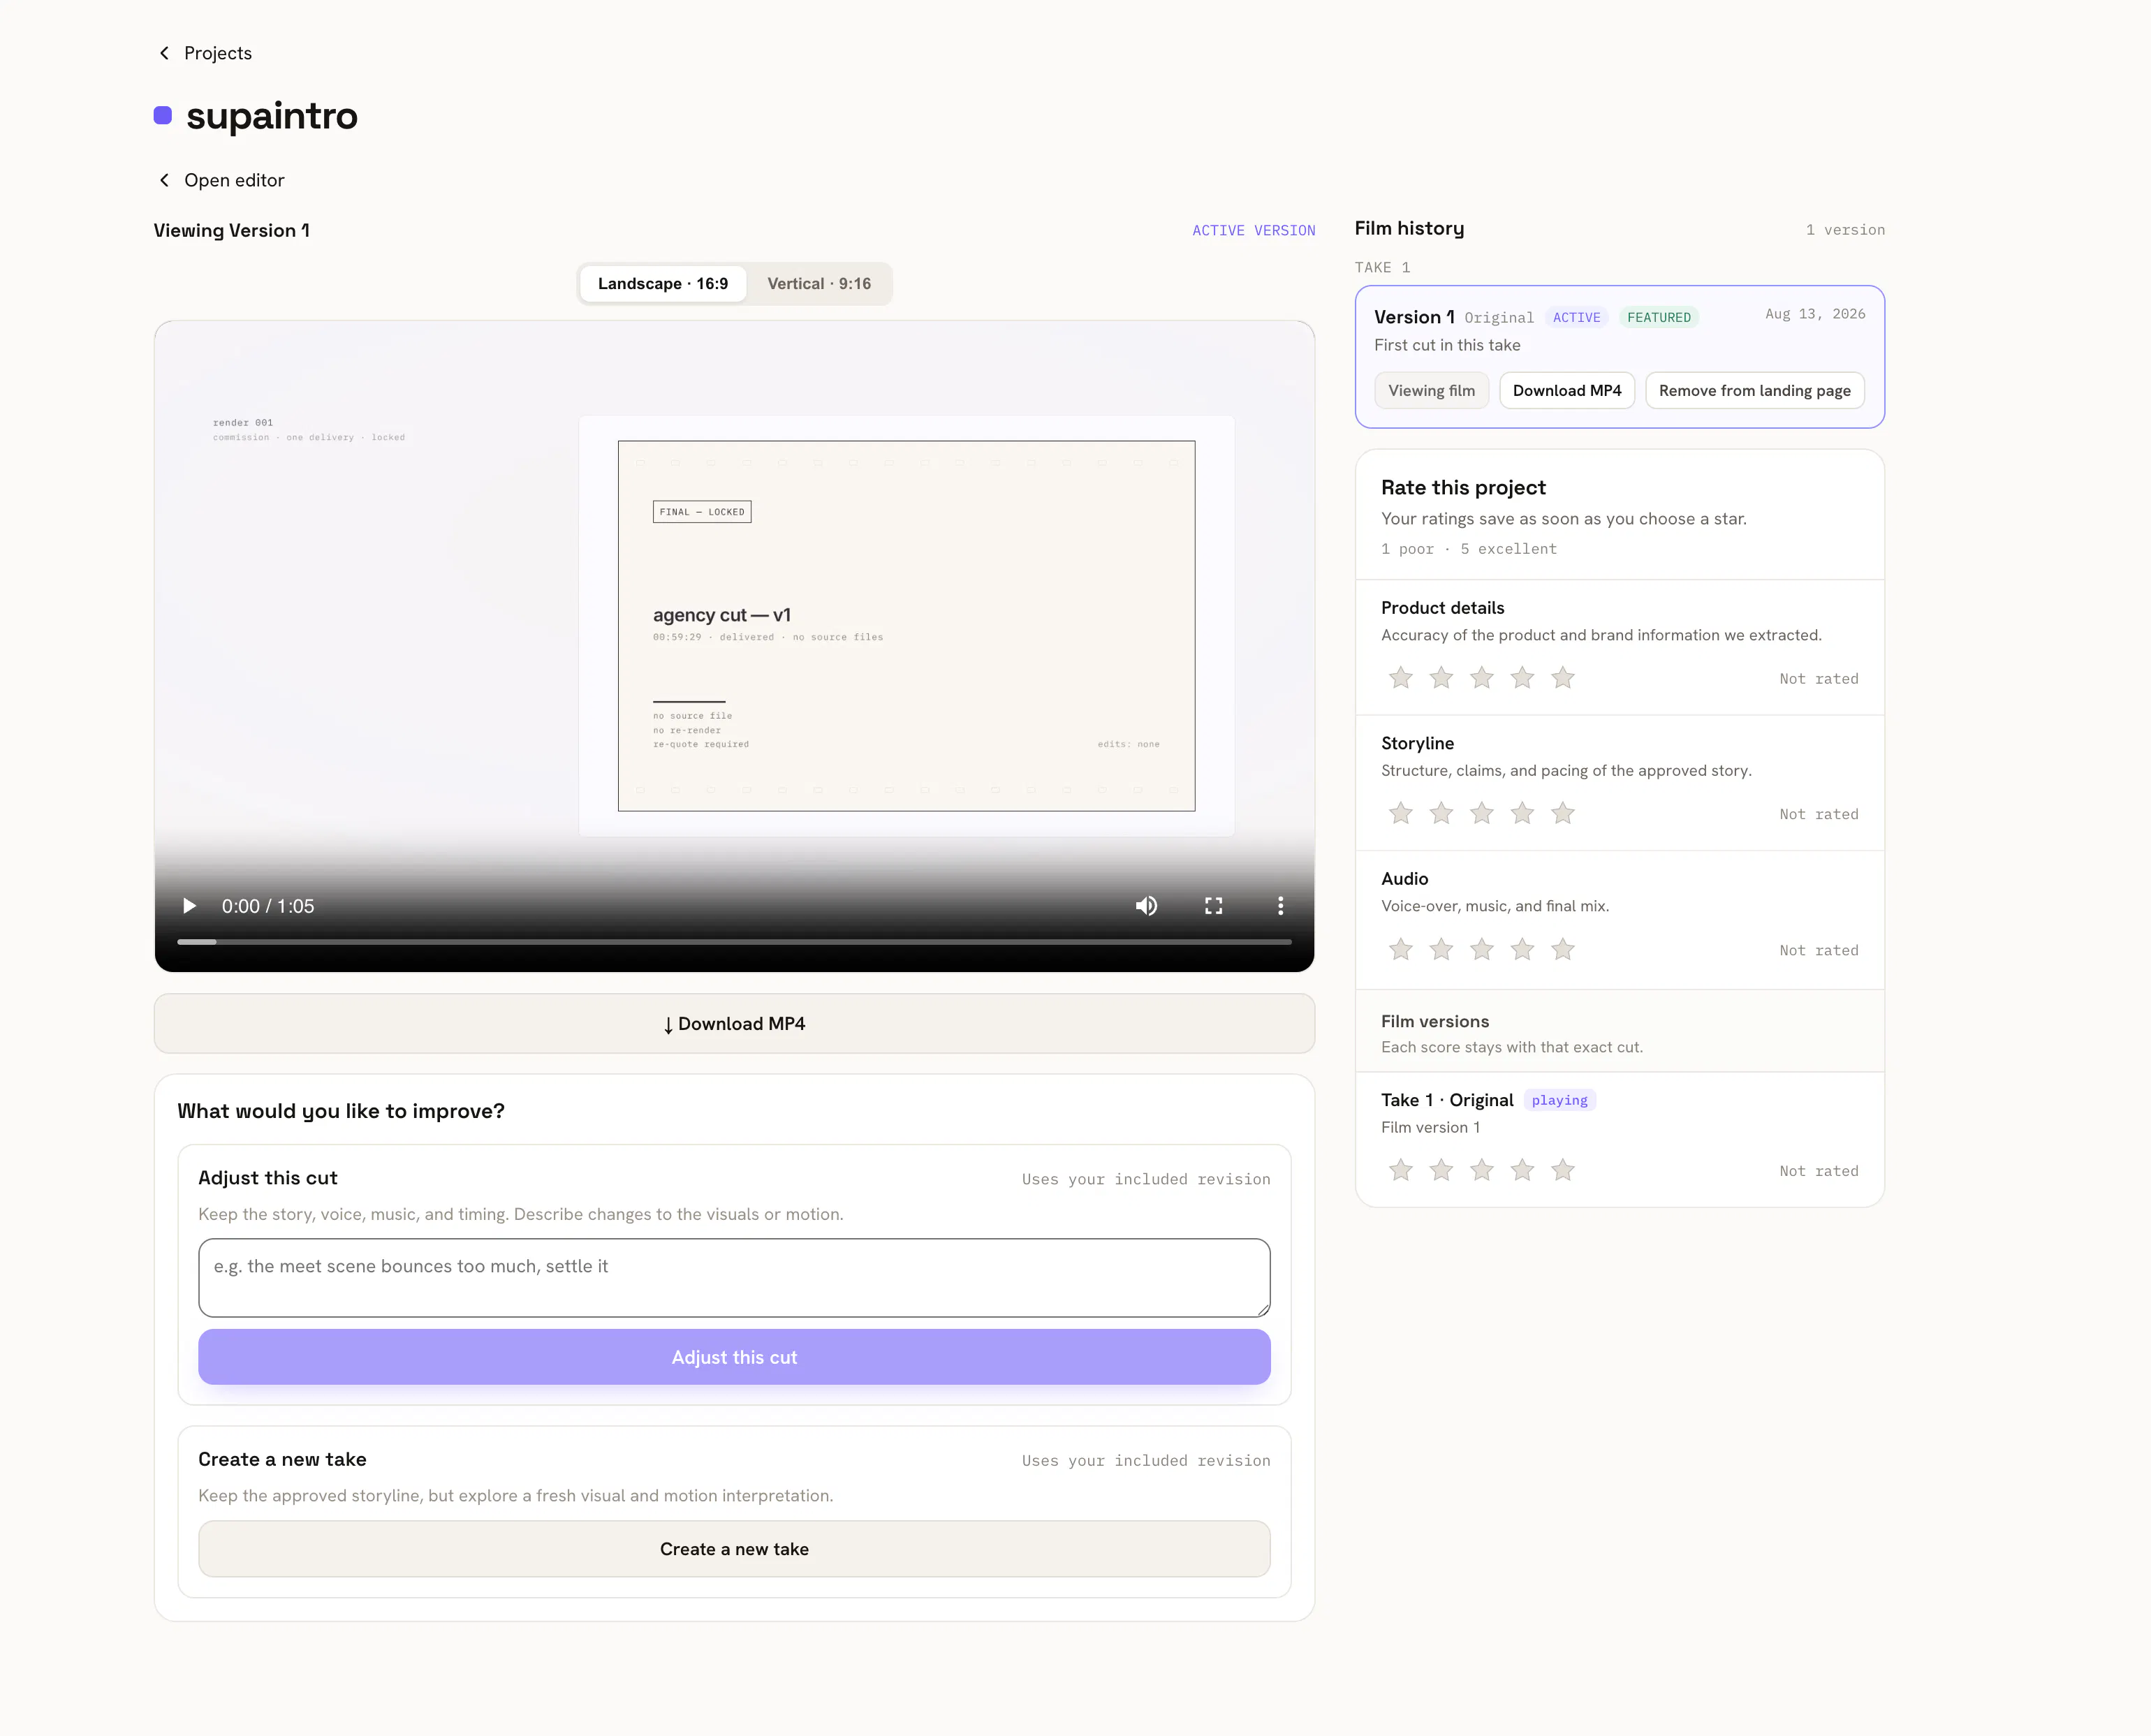The image size is (2151, 1736).
Task: Mute the video volume
Action: pyautogui.click(x=1146, y=906)
